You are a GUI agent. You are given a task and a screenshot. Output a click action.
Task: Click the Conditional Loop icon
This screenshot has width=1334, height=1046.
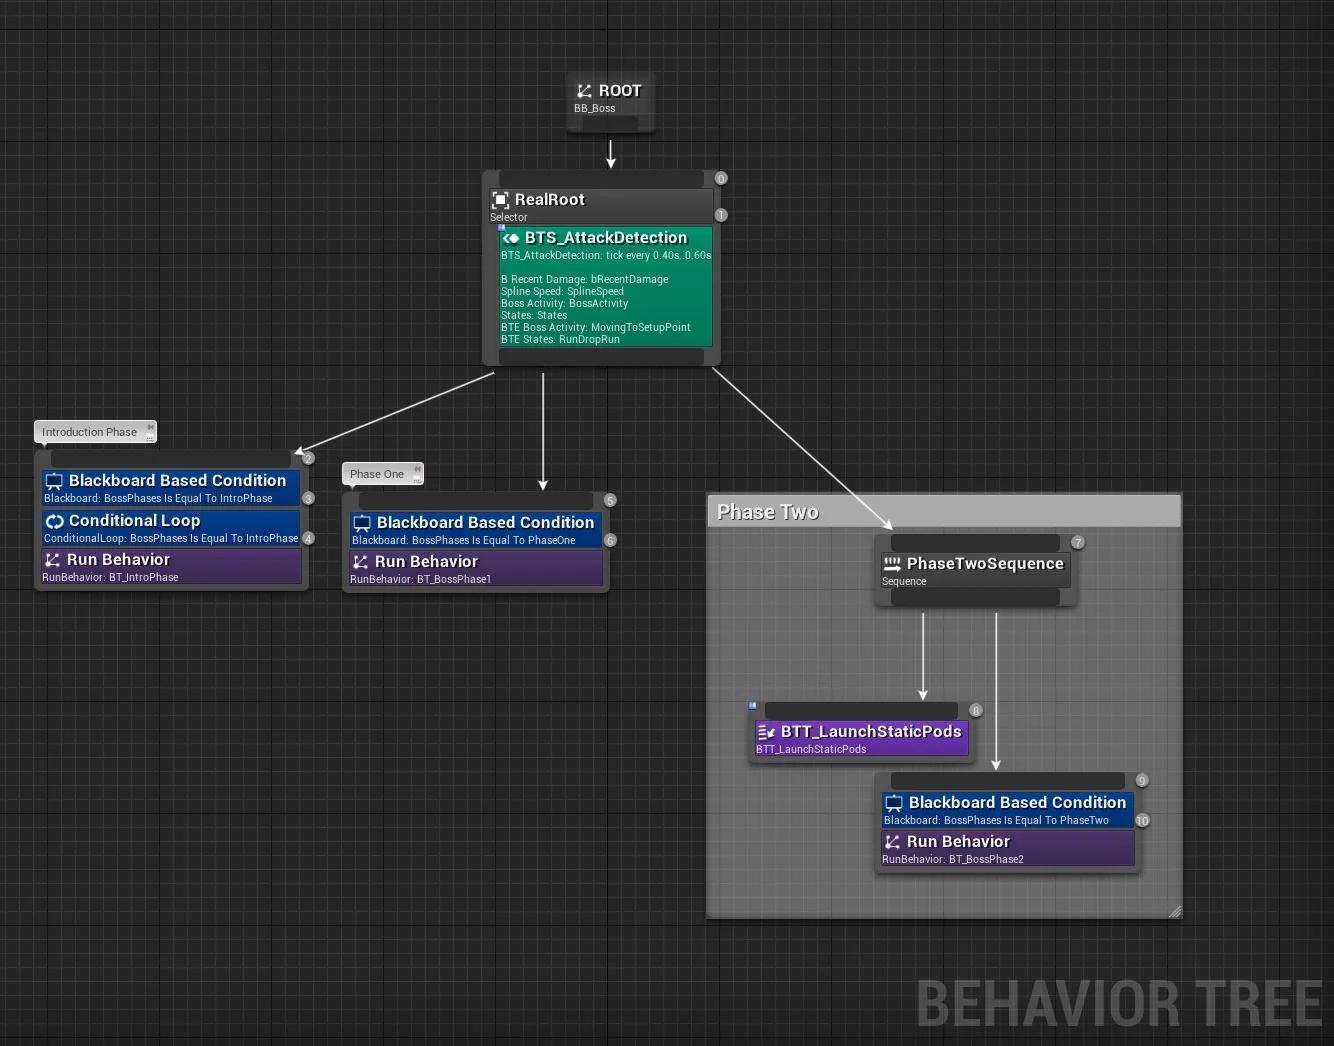pyautogui.click(x=54, y=521)
